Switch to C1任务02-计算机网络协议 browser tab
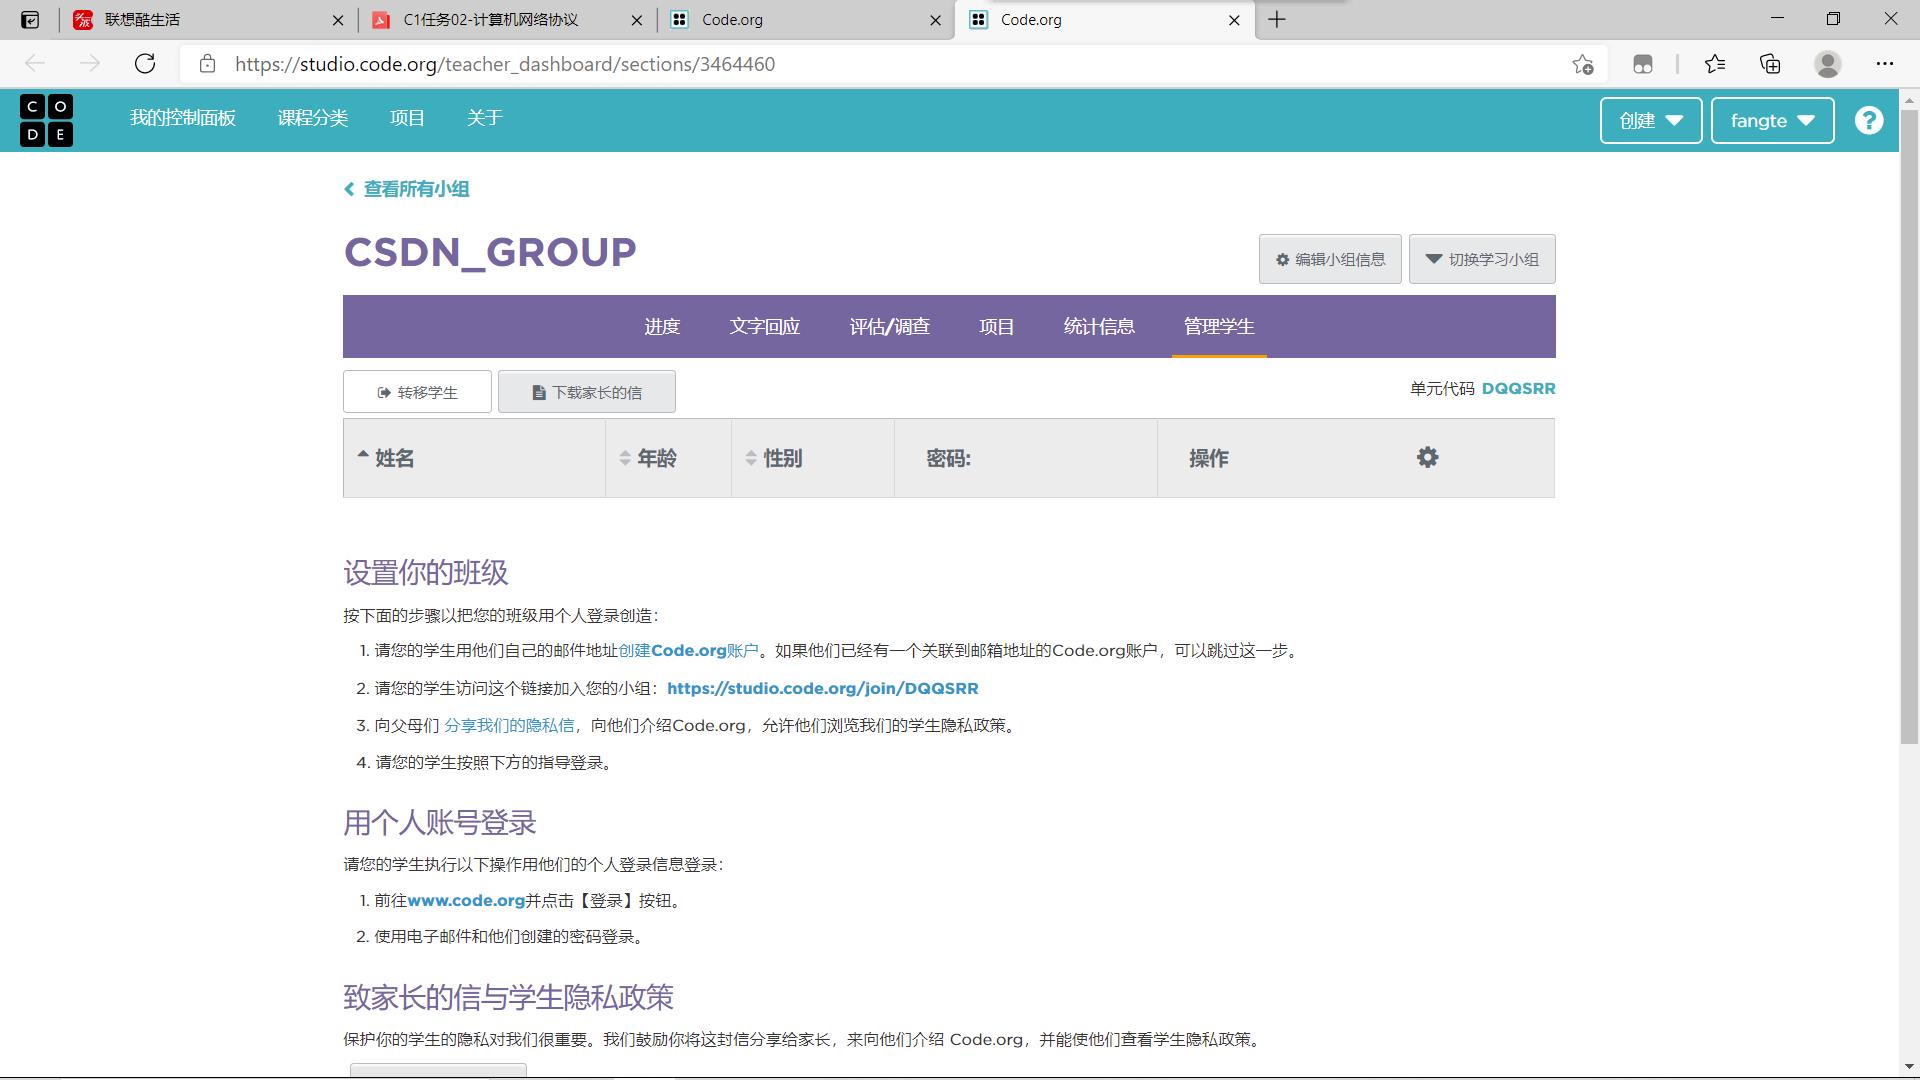1920x1080 pixels. tap(508, 20)
